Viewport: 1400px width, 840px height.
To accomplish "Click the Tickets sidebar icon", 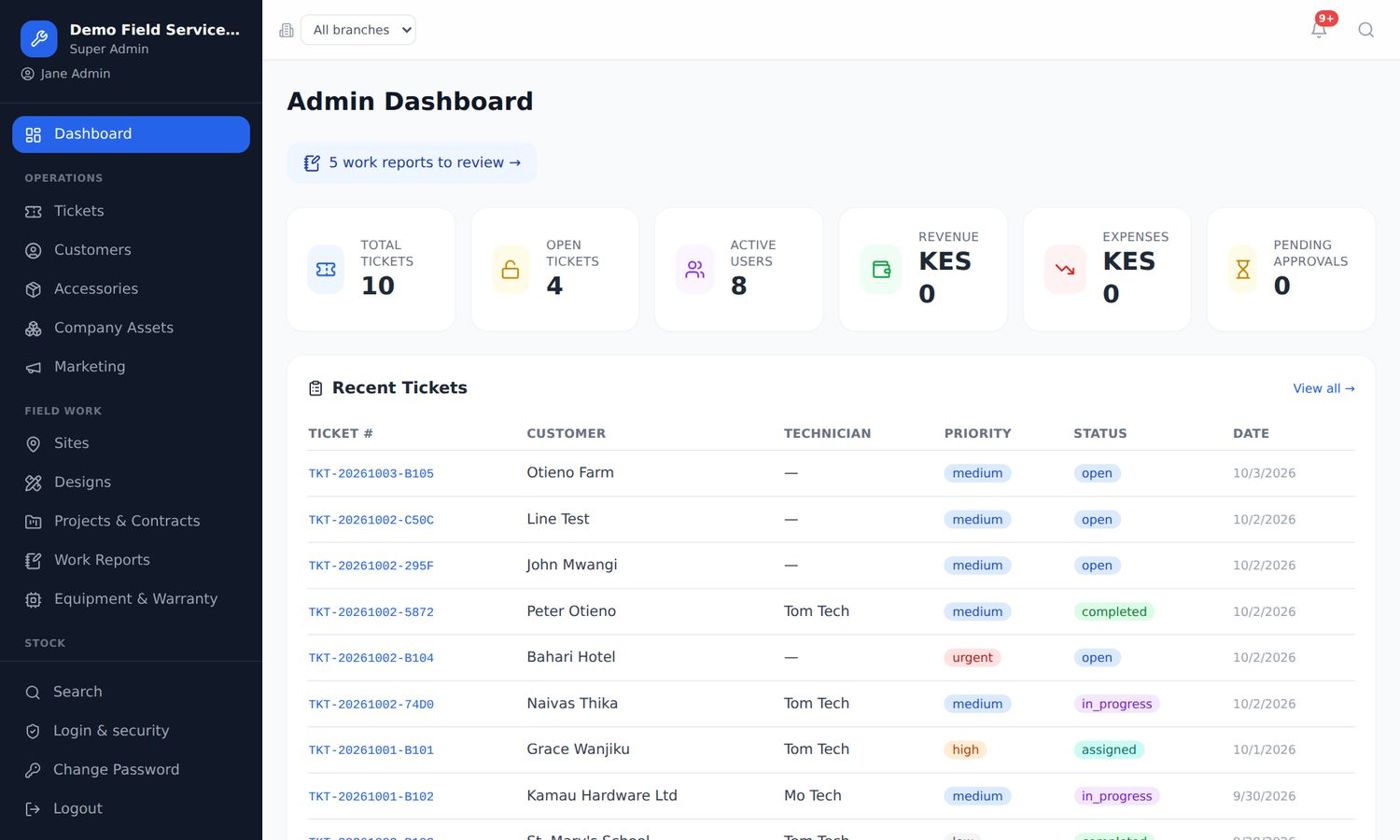I will point(33,212).
